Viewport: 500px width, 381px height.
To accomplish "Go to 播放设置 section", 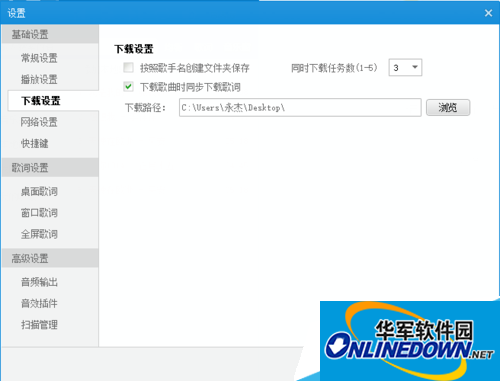I will coord(39,79).
